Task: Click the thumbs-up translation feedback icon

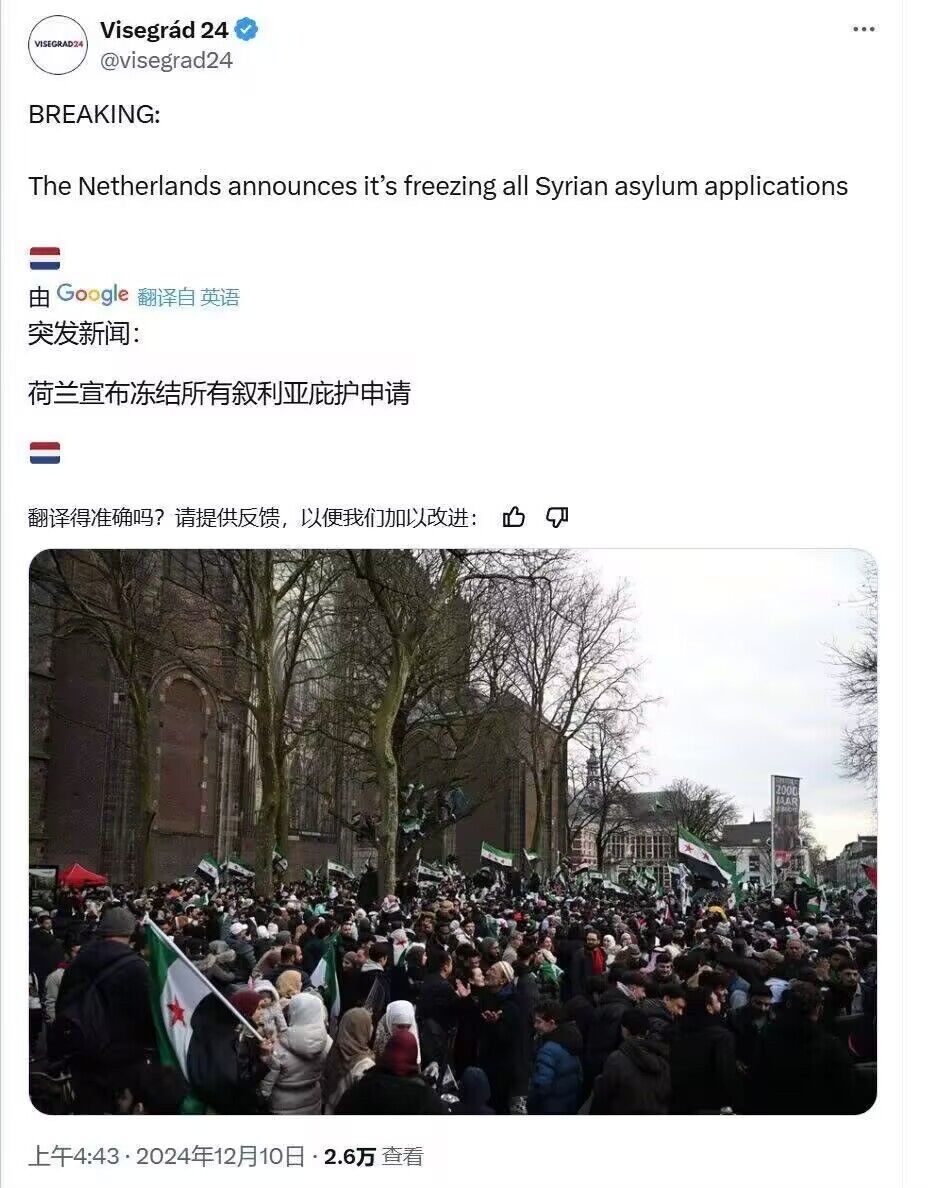Action: coord(514,517)
